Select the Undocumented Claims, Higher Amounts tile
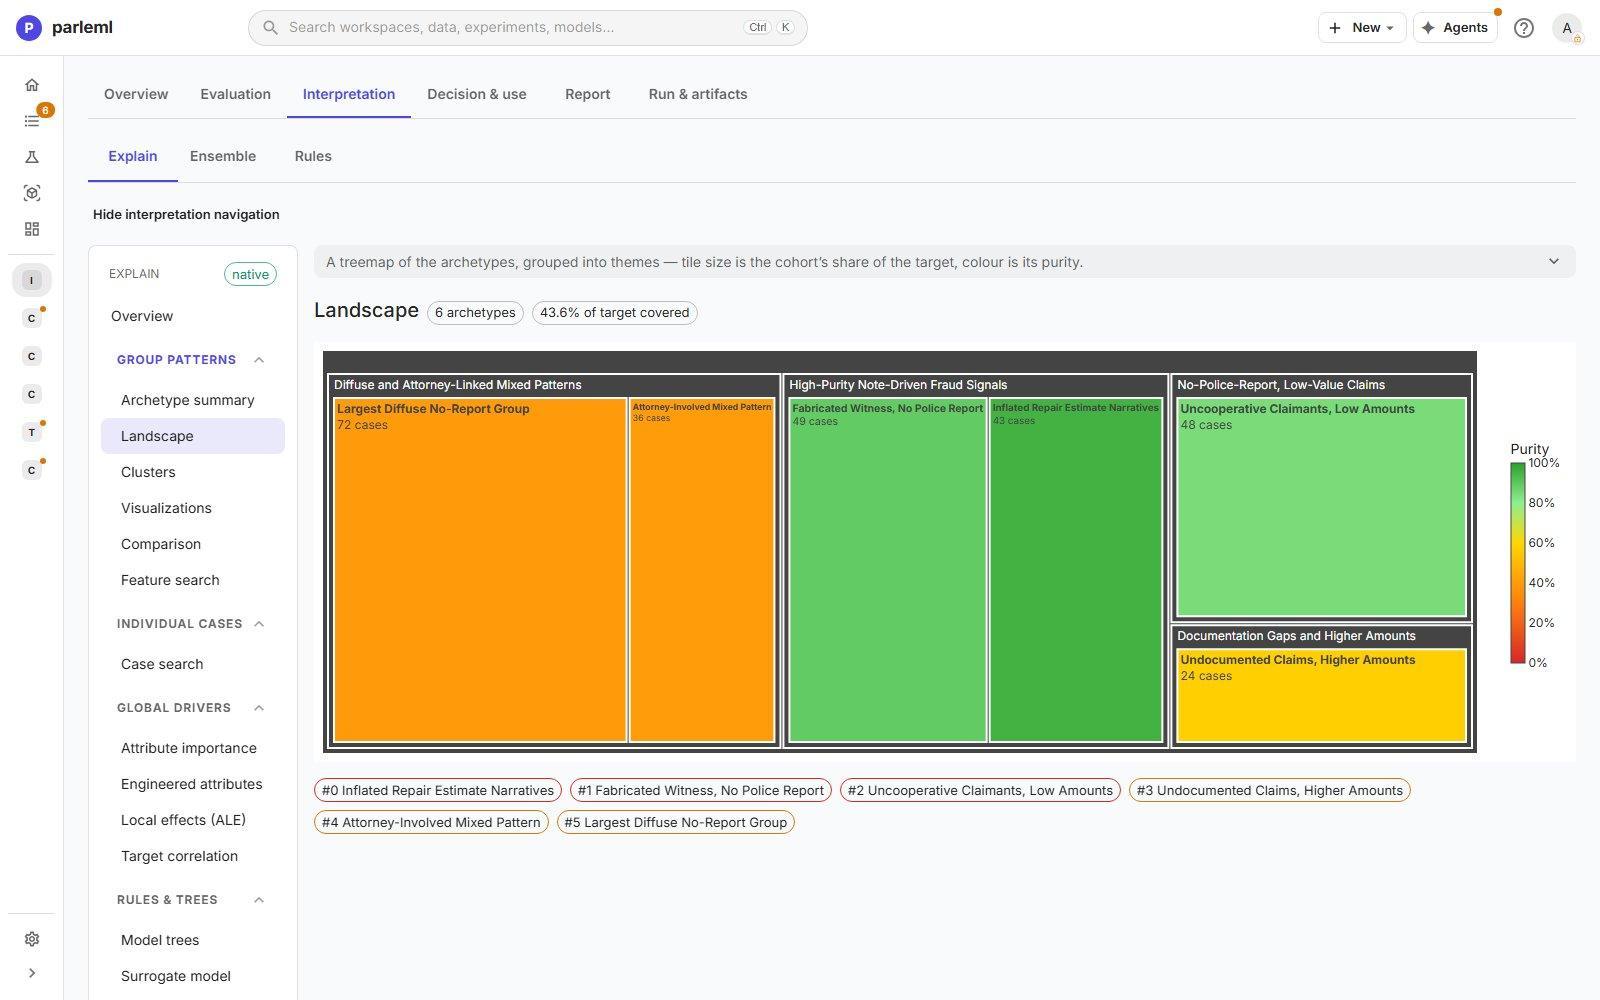The height and width of the screenshot is (1000, 1600). click(x=1321, y=695)
